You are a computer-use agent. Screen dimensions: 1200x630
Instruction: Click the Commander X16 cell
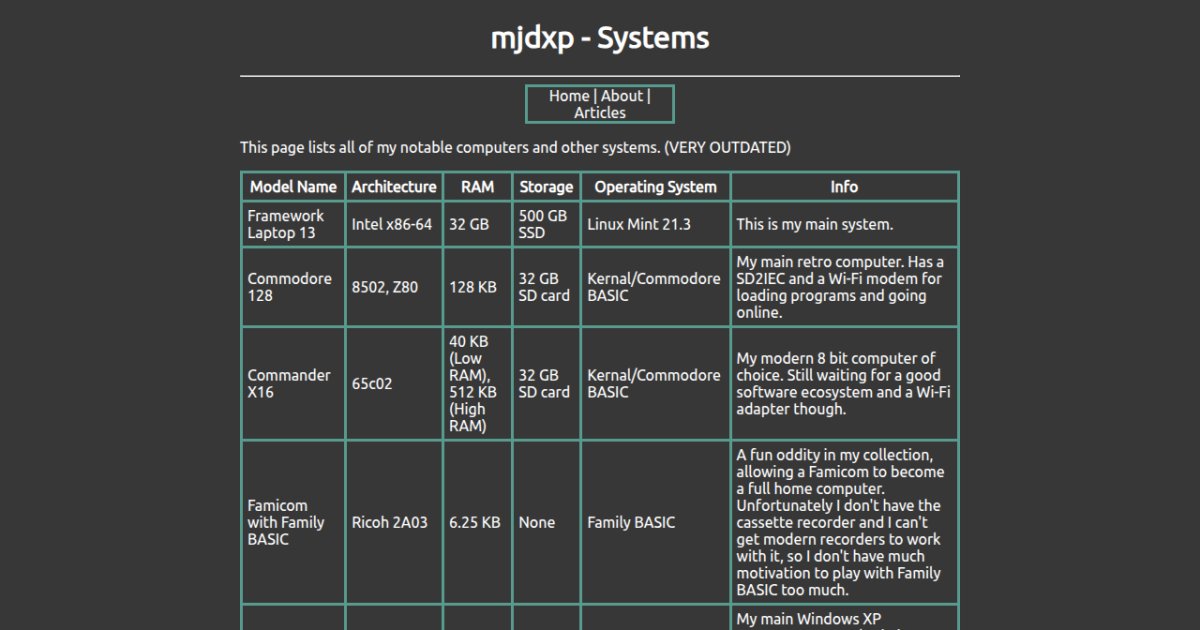pos(293,383)
